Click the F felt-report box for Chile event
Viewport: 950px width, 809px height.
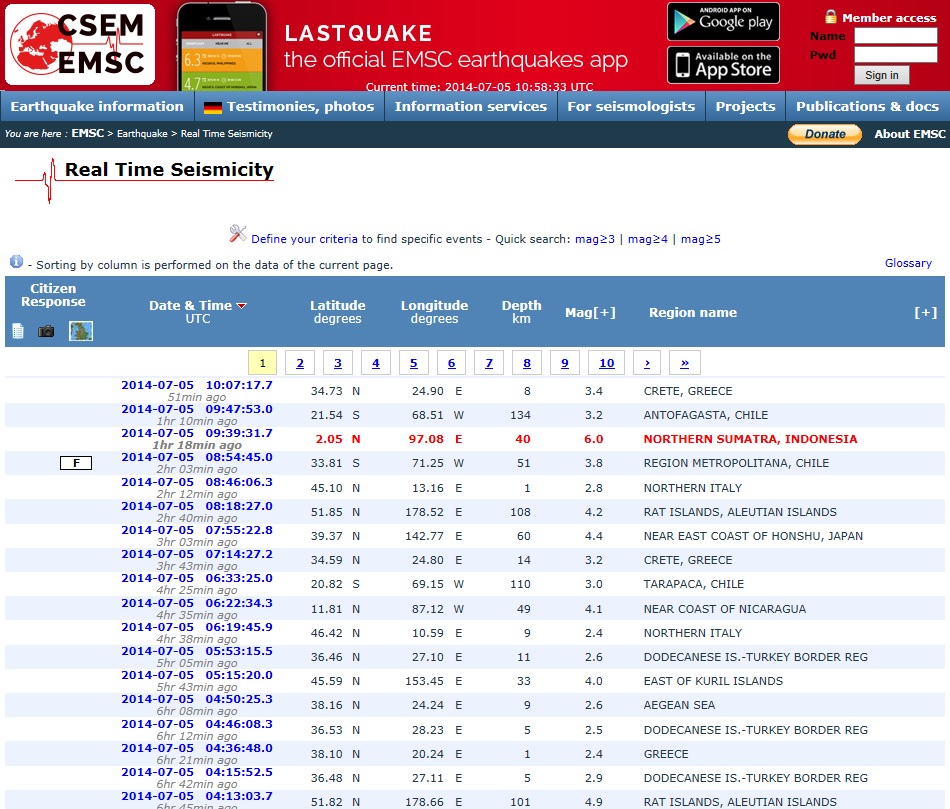pyautogui.click(x=76, y=463)
